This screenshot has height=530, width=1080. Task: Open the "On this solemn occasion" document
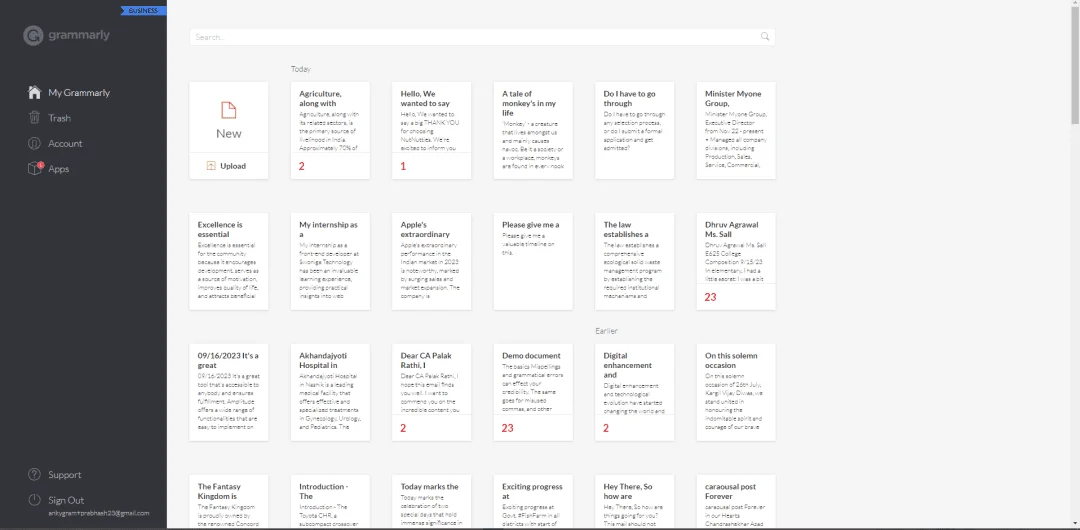(736, 392)
